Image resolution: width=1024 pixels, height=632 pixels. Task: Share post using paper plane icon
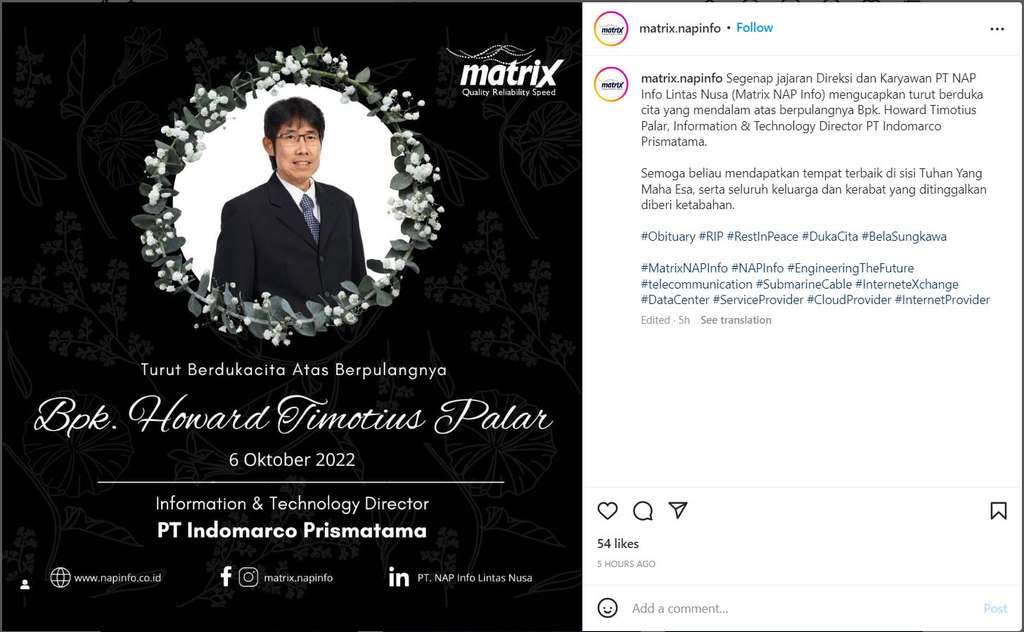pos(678,510)
